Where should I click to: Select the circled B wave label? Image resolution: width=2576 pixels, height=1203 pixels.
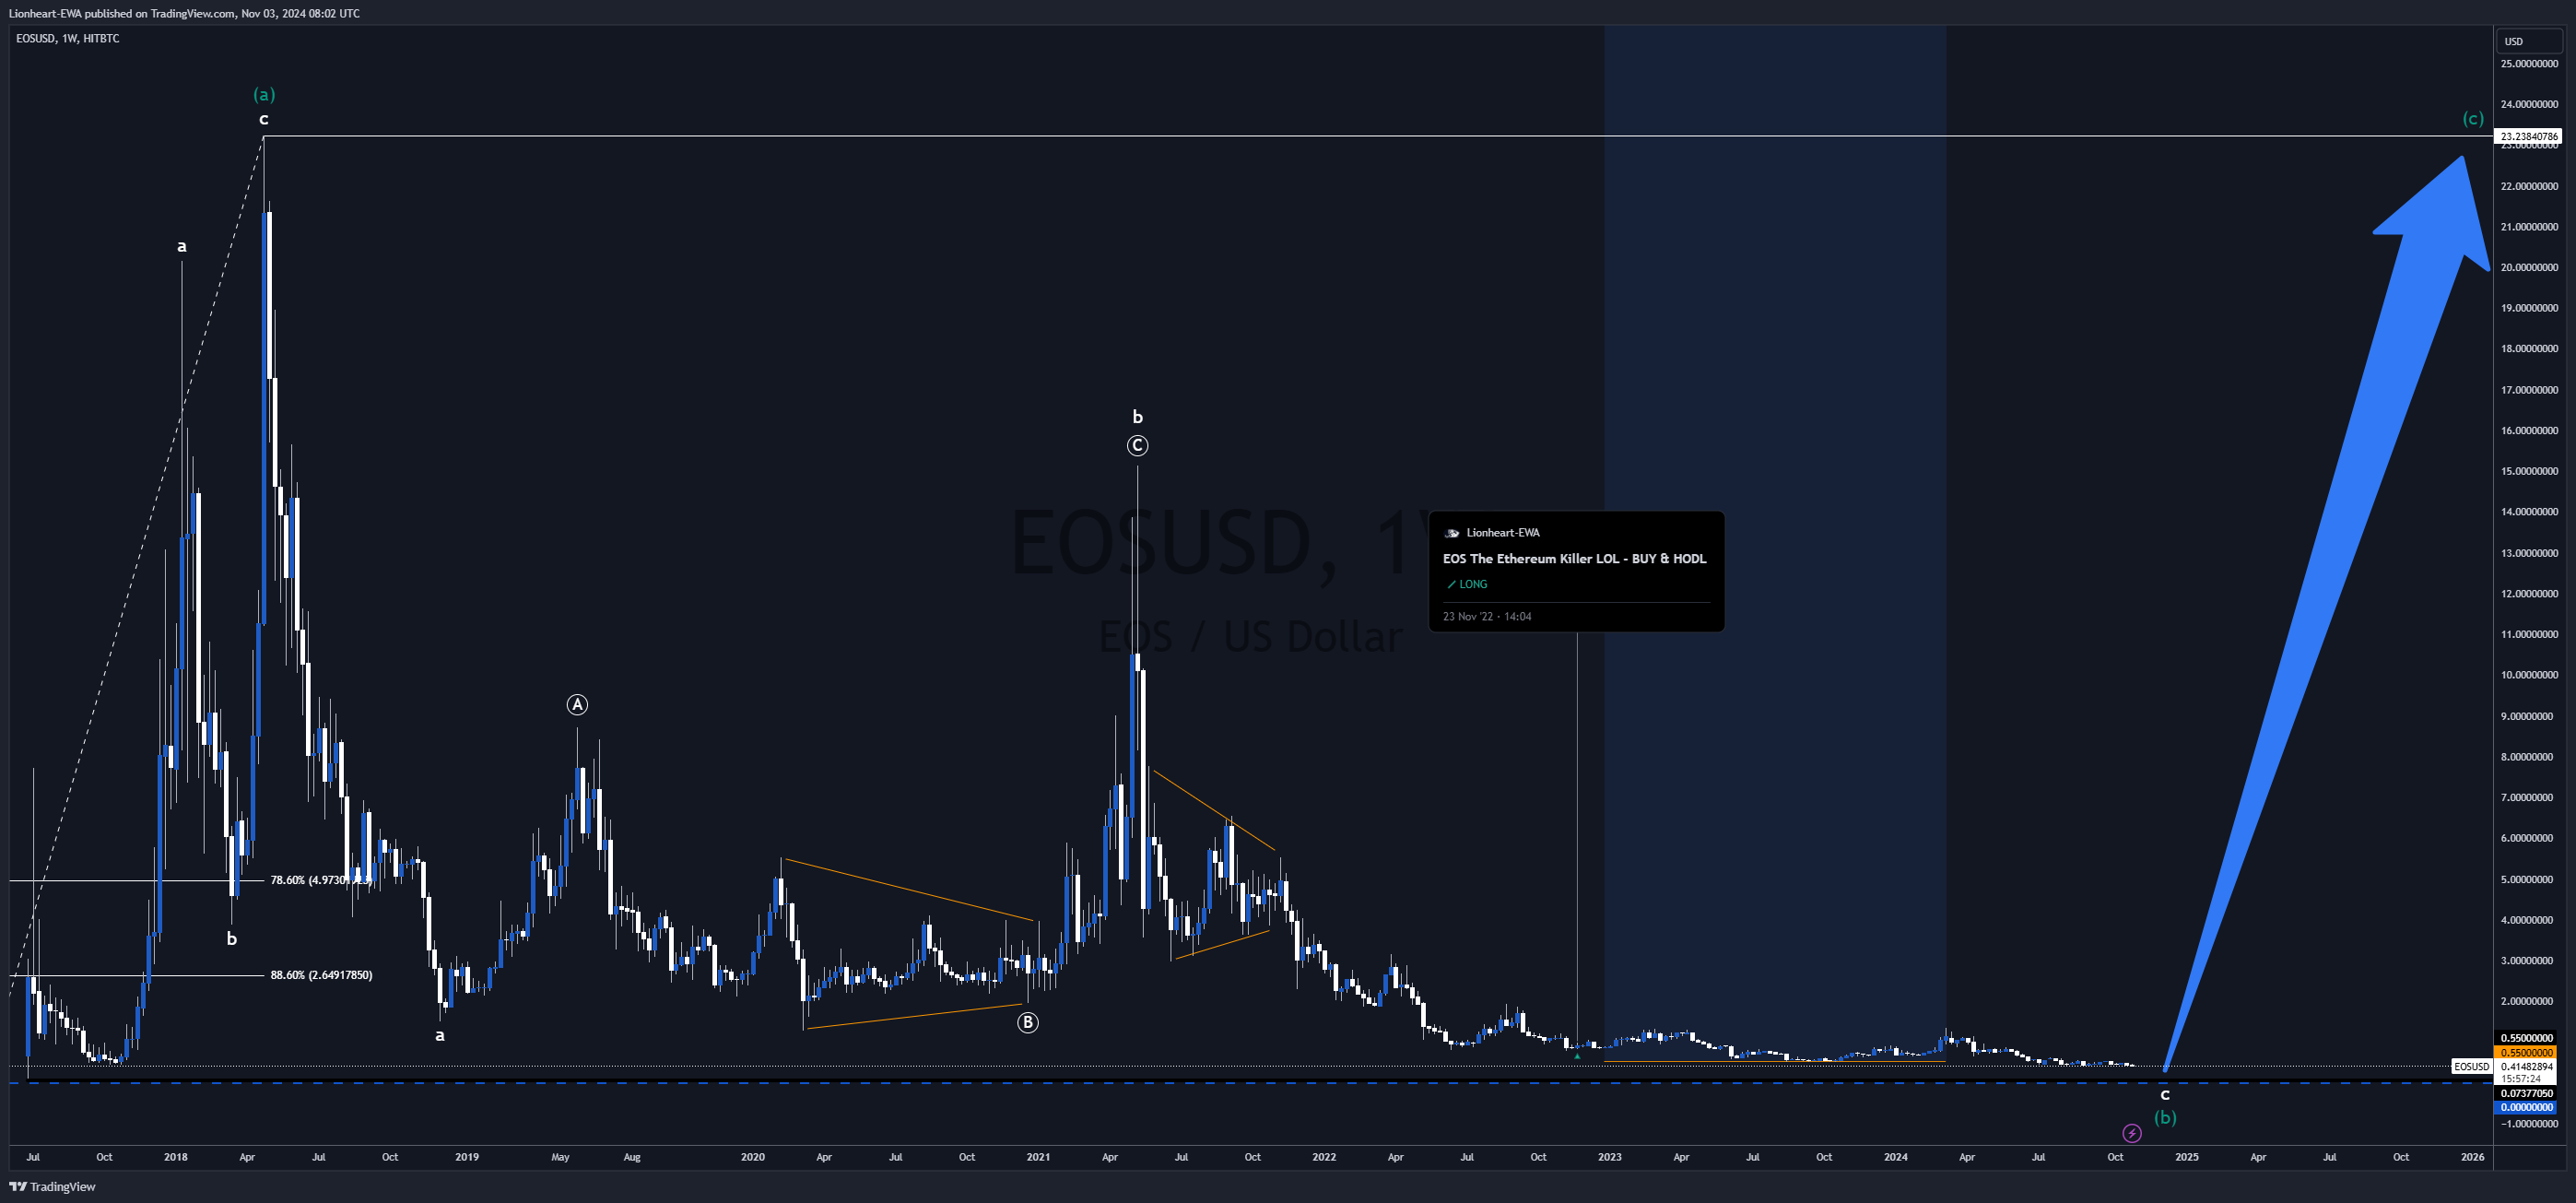click(x=1027, y=1022)
